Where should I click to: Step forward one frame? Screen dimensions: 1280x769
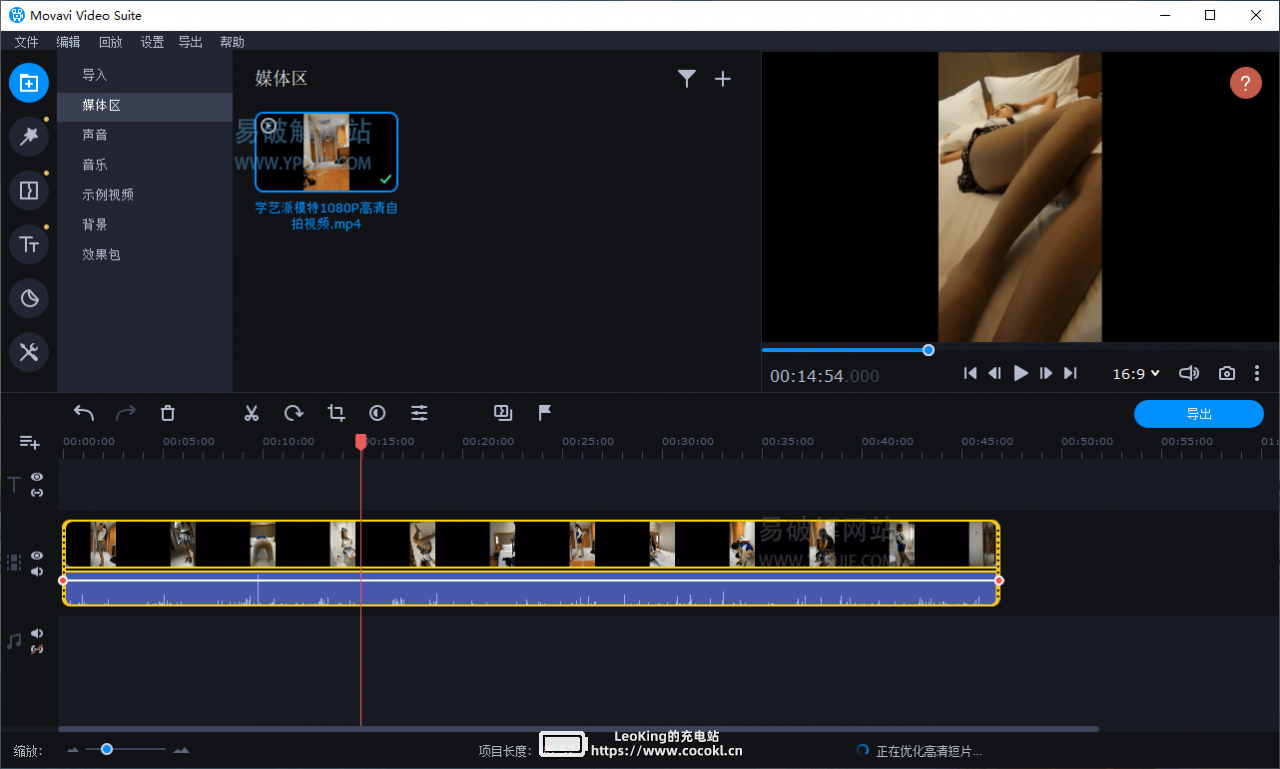click(1046, 373)
